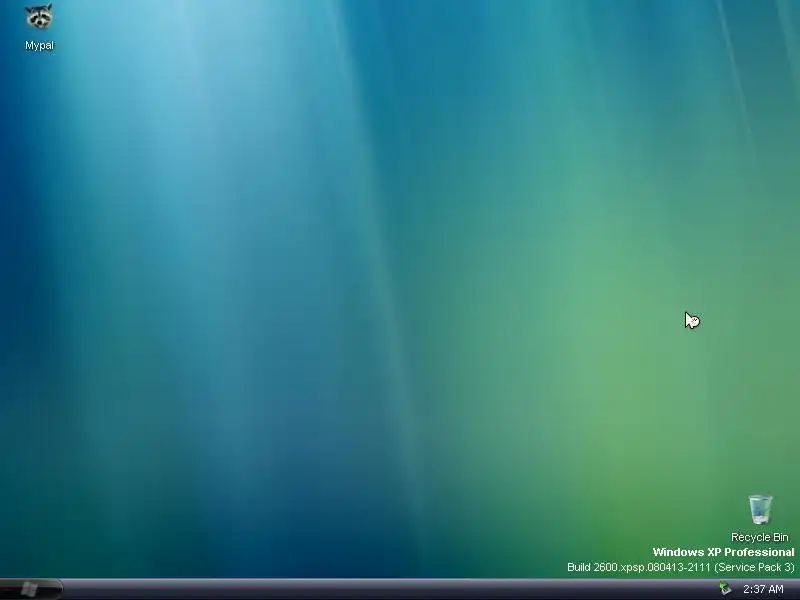This screenshot has width=800, height=600.
Task: Click the Recycle Bin label text
Action: pyautogui.click(x=760, y=537)
